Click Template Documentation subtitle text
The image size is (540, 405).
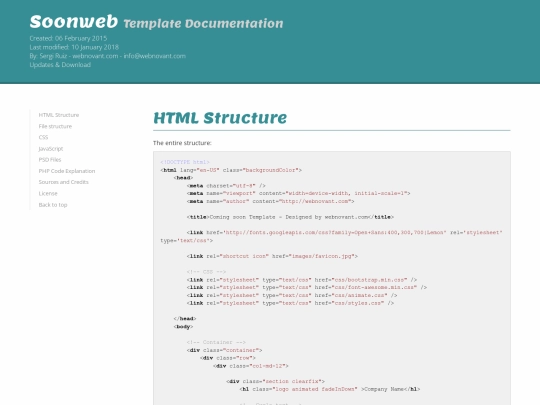click(x=203, y=24)
